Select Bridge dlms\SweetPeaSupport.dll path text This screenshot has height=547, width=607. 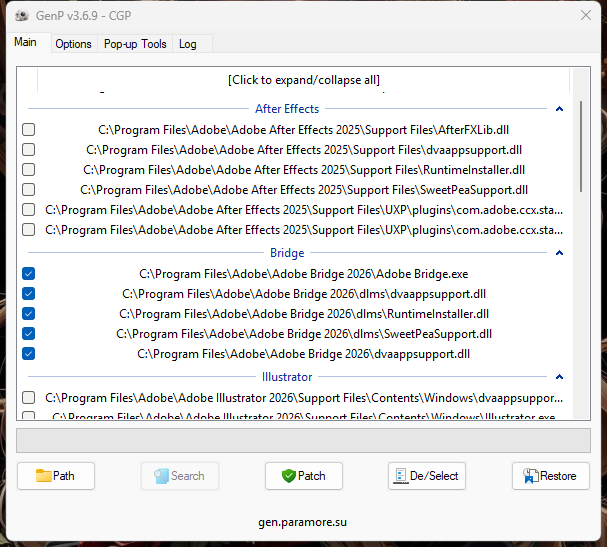pos(304,334)
